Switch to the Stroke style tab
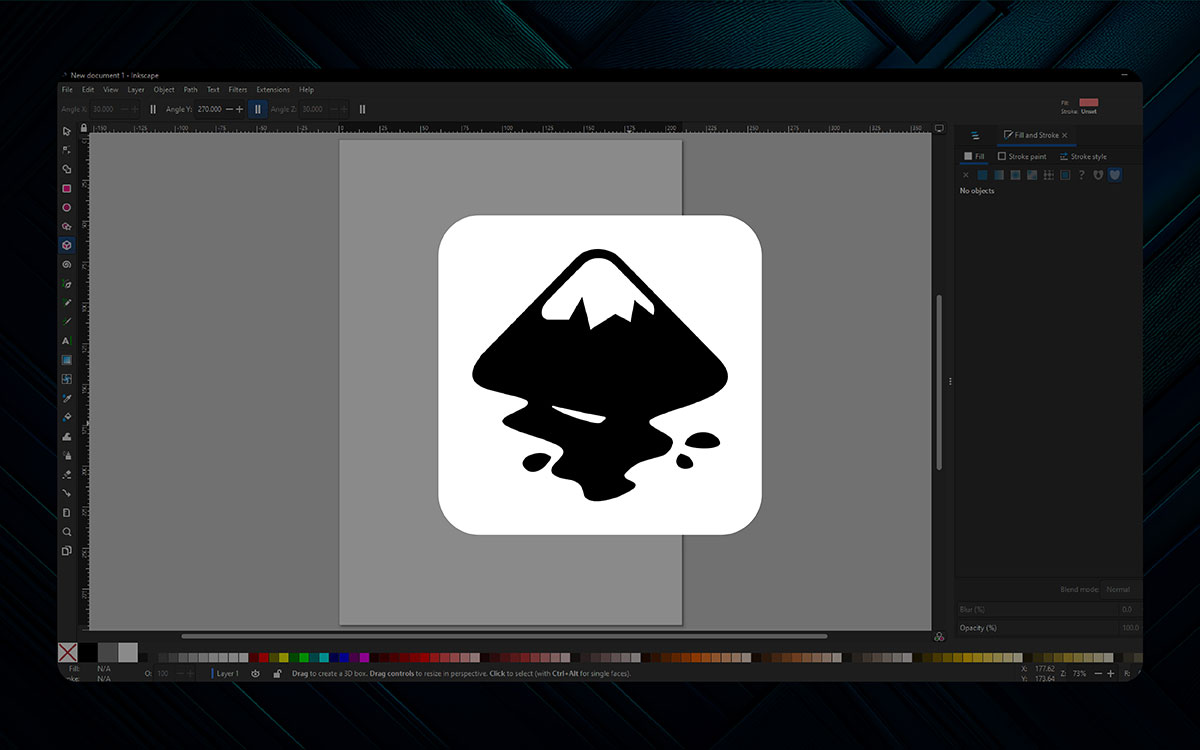Screen dimensions: 1200x750 coord(1083,156)
